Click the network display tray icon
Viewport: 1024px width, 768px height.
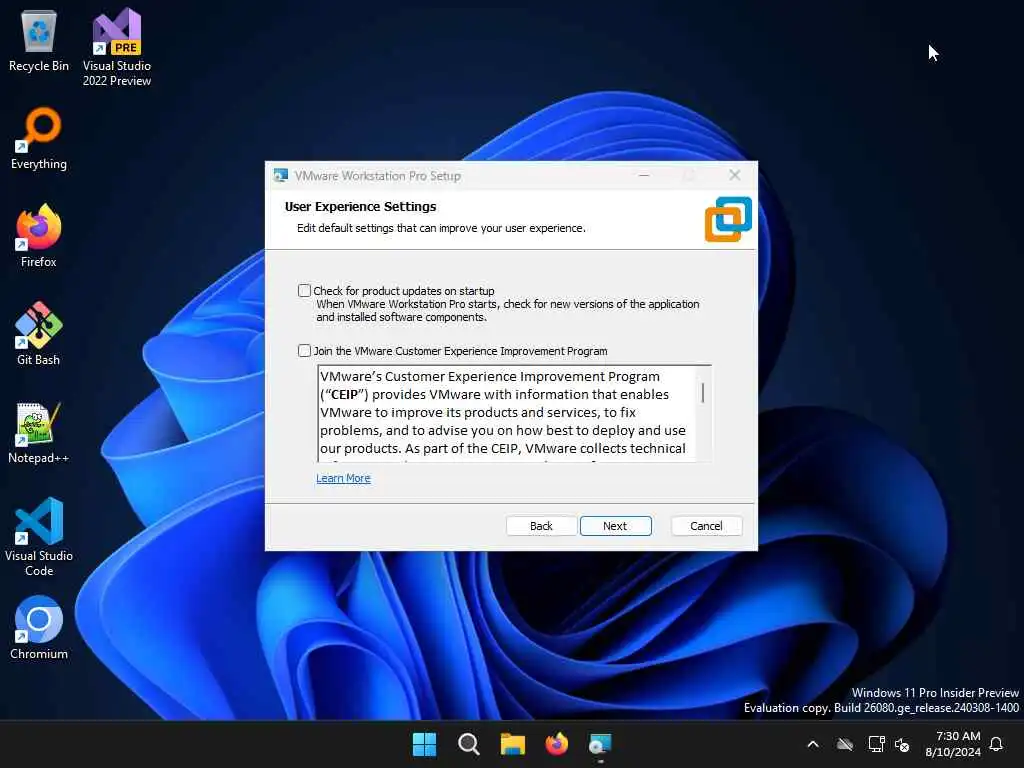pyautogui.click(x=876, y=744)
